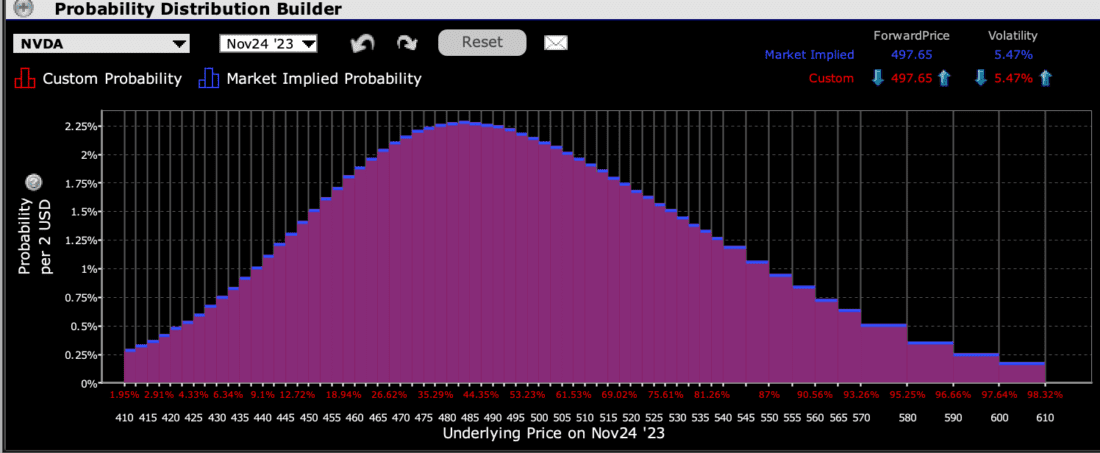Click the 44.35% cumulative probability label

(481, 395)
